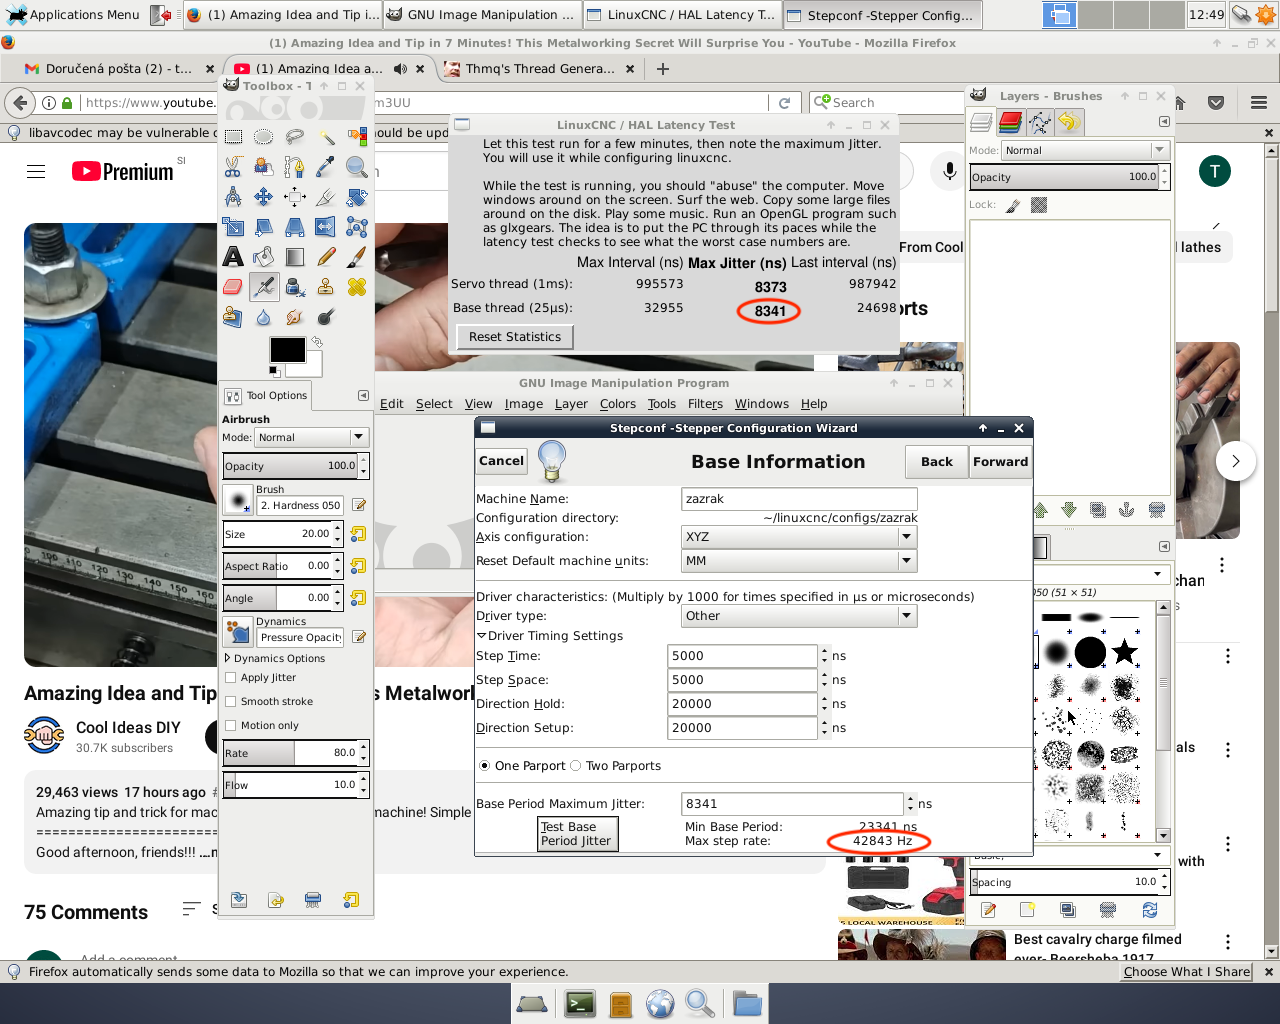Open the Filters menu in GIMP

(x=705, y=404)
